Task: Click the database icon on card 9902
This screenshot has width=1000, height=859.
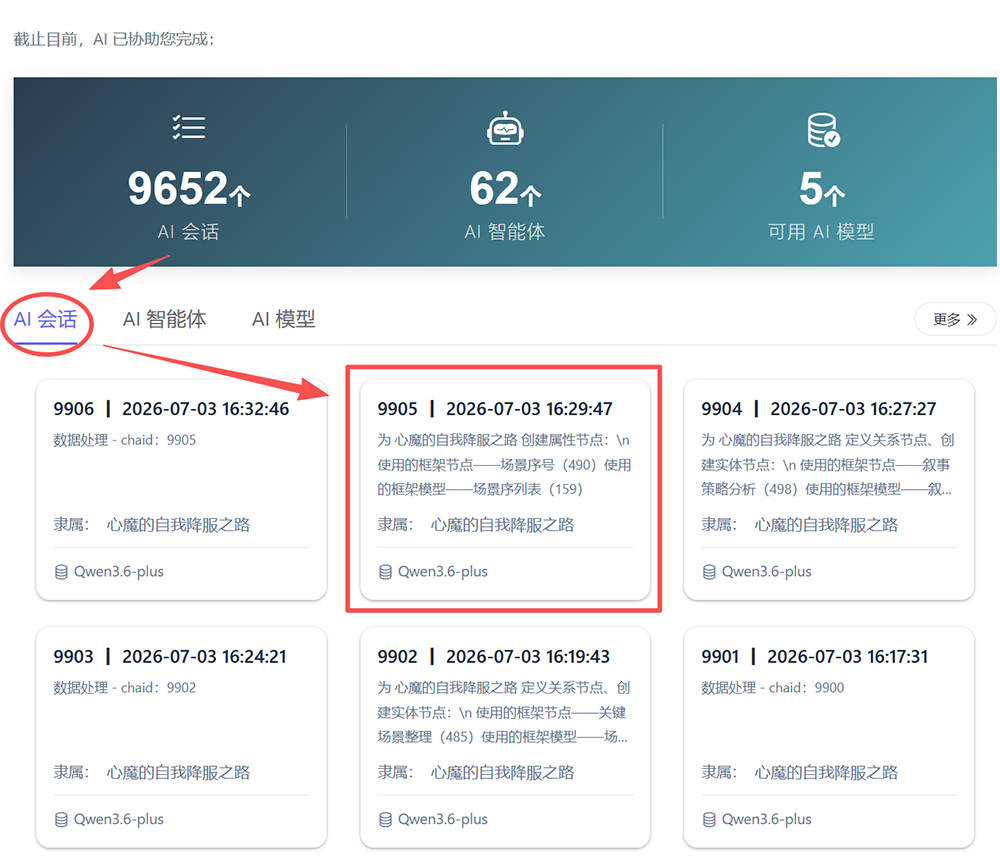Action: 385,819
